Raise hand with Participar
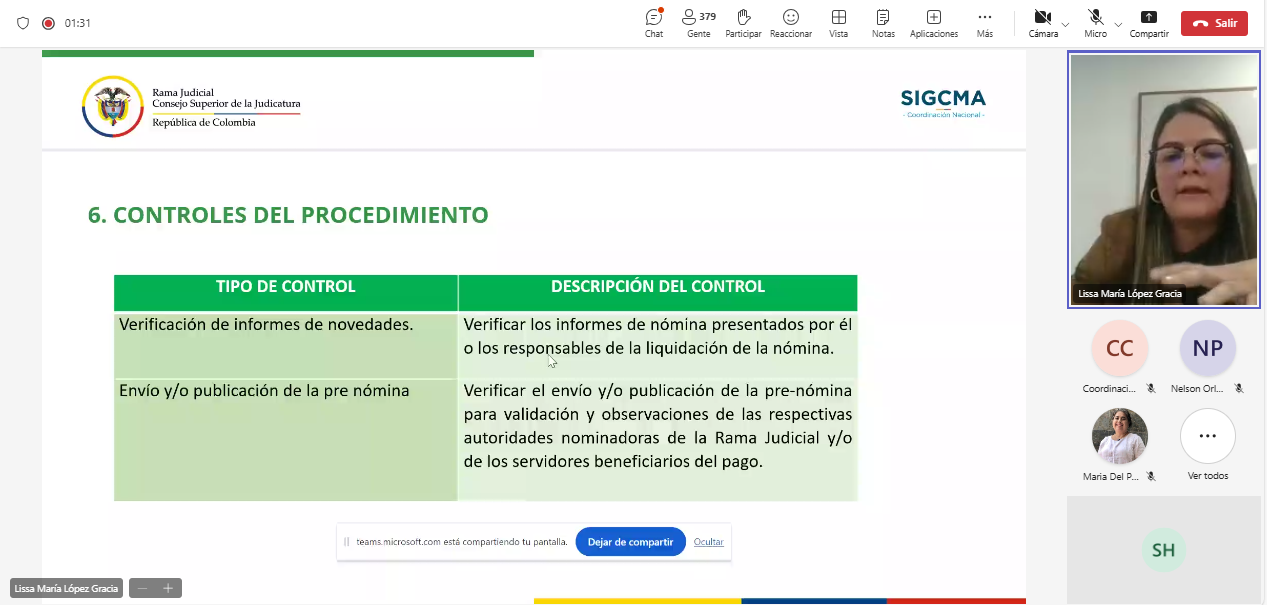 click(x=743, y=23)
